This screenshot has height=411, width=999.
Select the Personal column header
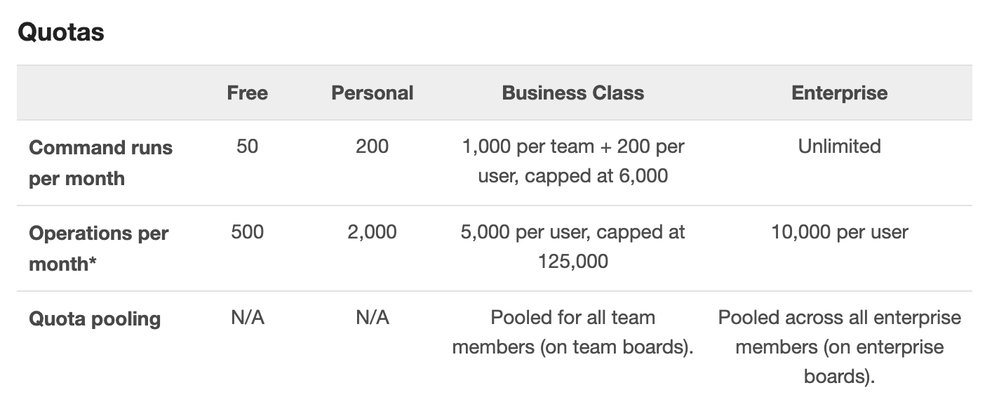click(x=372, y=93)
